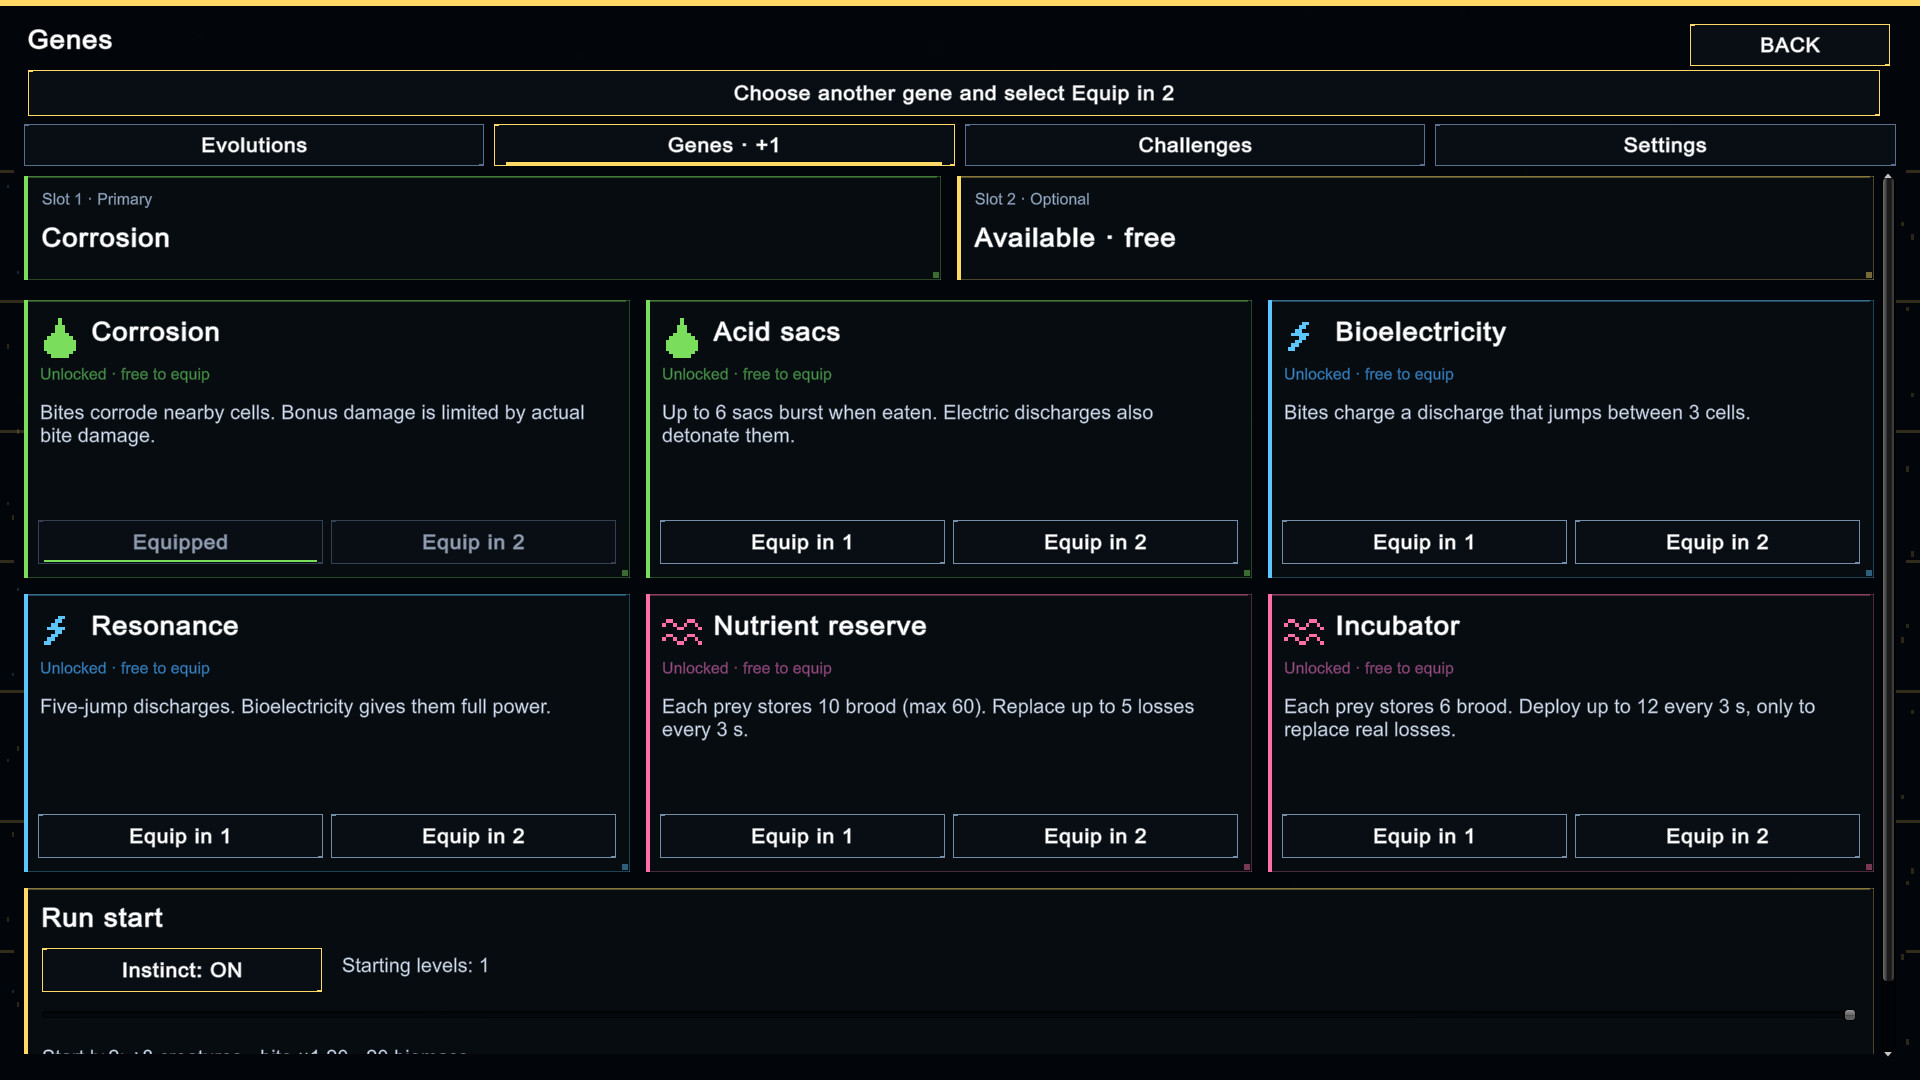Click the Incubator wave icon
The width and height of the screenshot is (1920, 1080).
coord(1304,631)
